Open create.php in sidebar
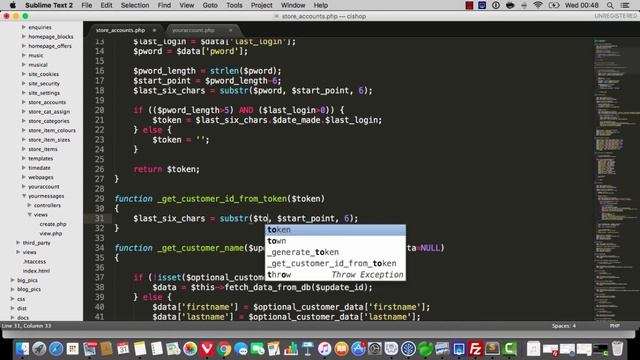Image resolution: width=640 pixels, height=360 pixels. pyautogui.click(x=53, y=224)
